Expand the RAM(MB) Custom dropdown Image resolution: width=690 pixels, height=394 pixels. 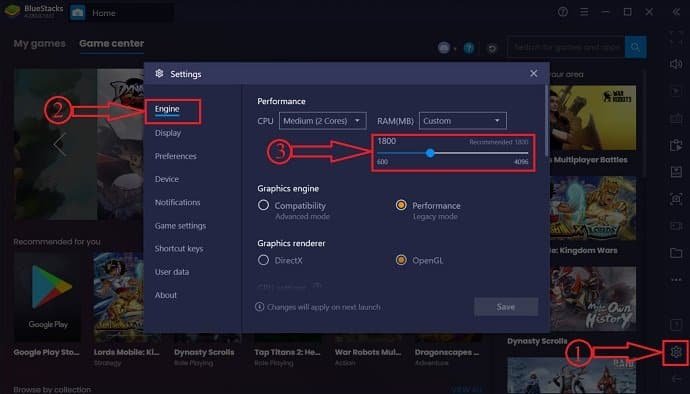[x=462, y=121]
